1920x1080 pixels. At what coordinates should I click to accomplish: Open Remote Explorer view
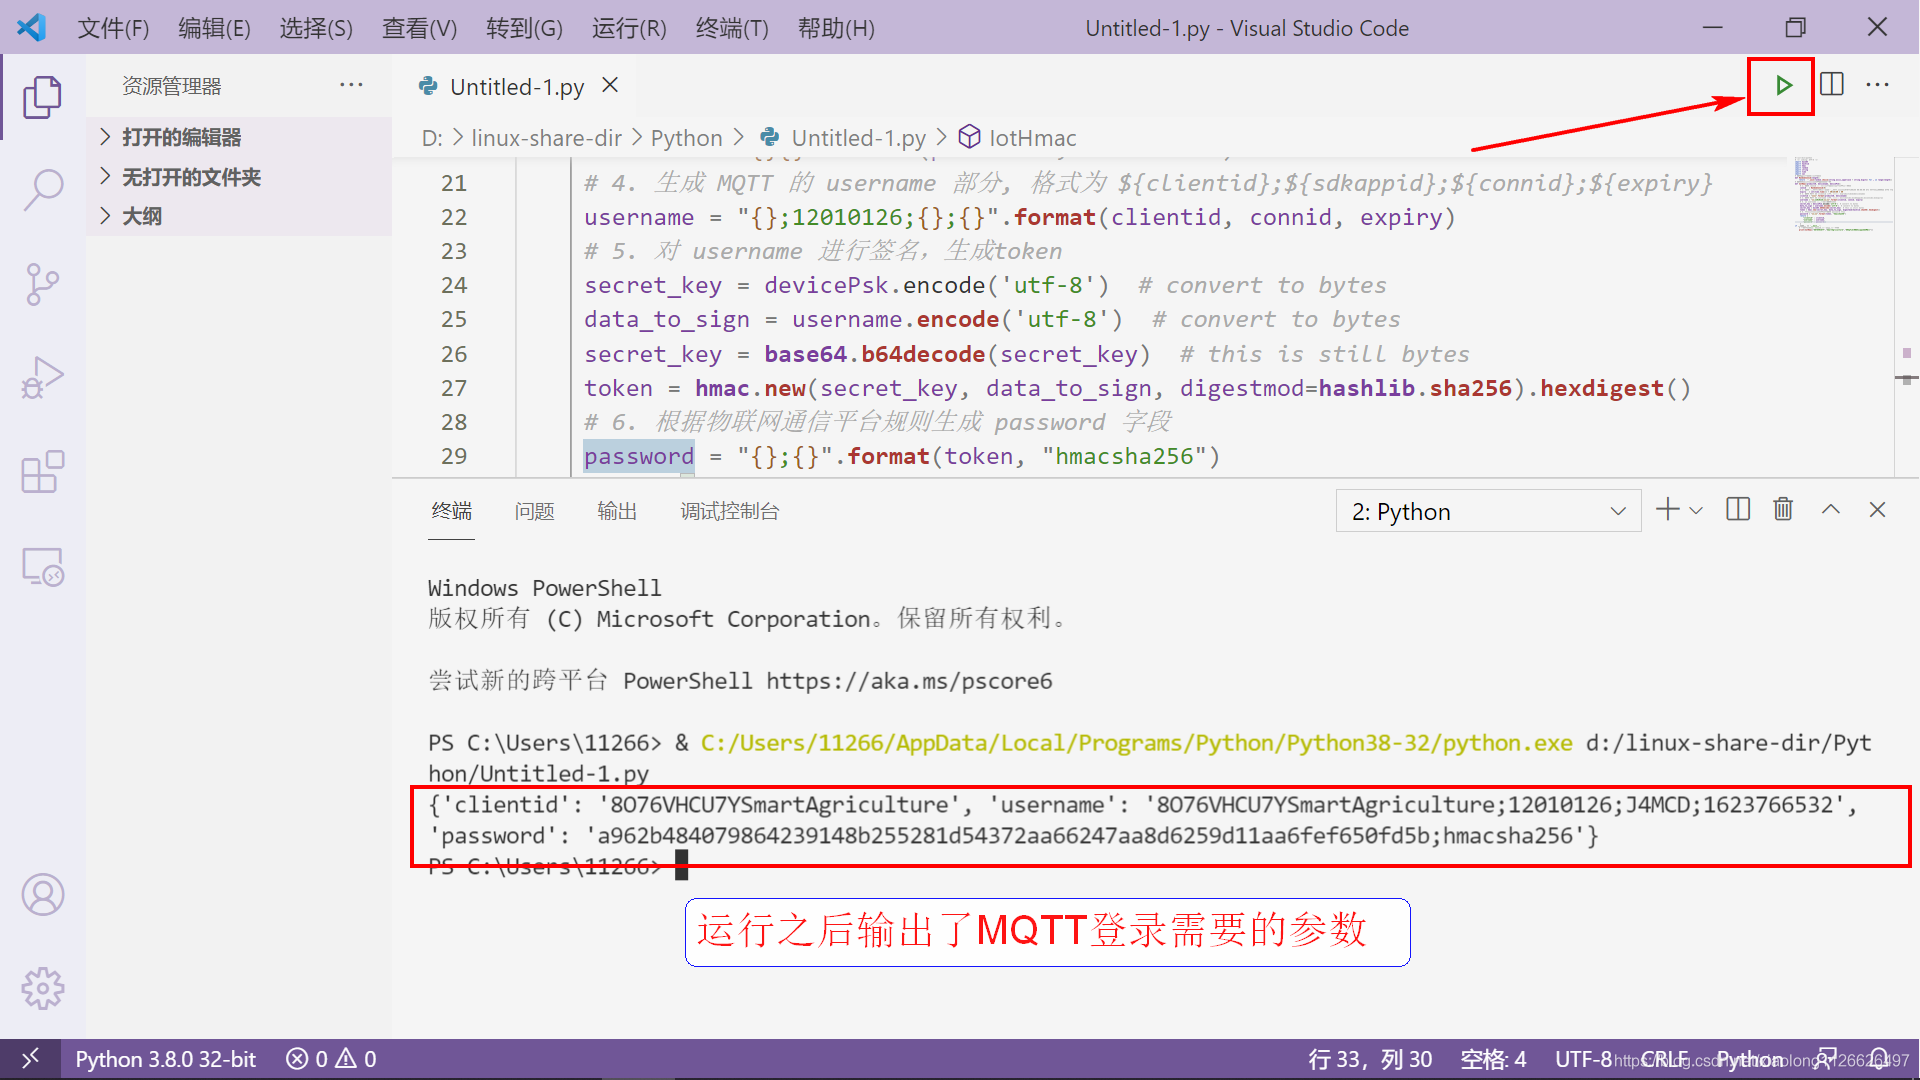pos(42,567)
